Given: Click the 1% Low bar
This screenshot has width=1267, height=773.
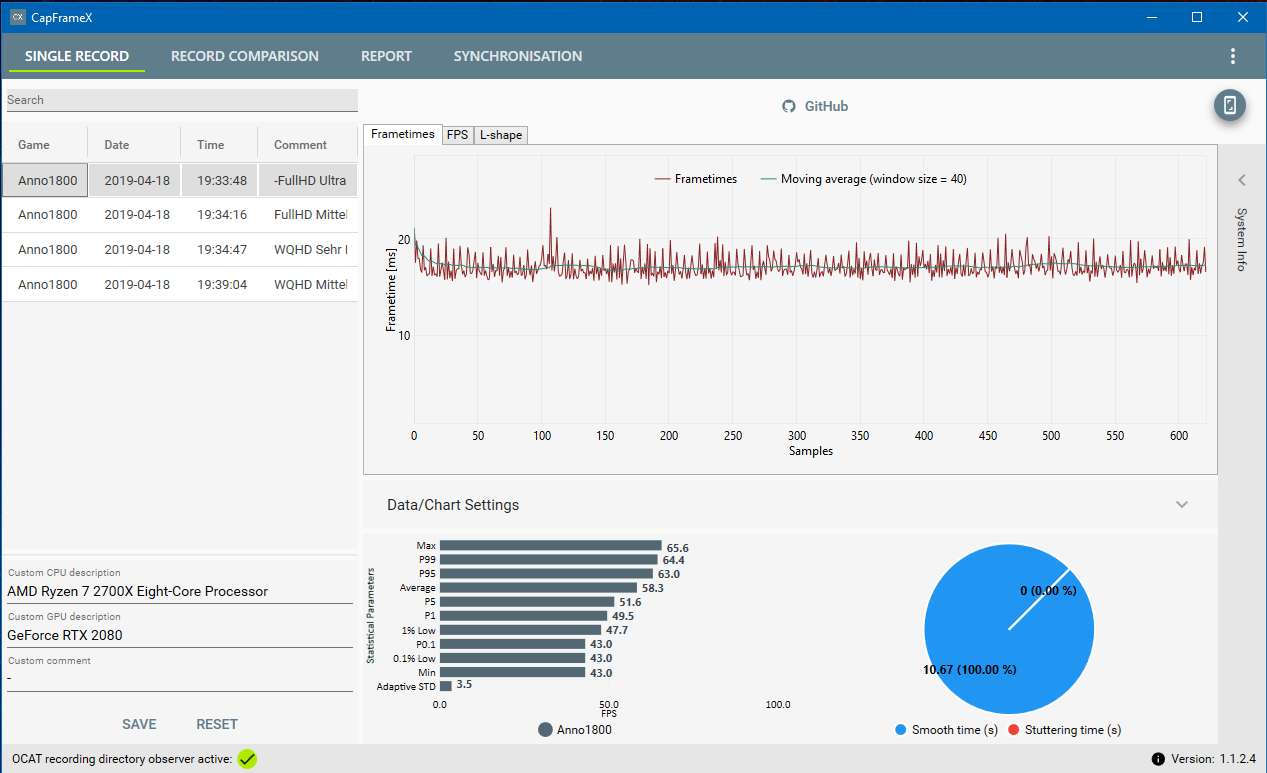Looking at the screenshot, I should pyautogui.click(x=520, y=630).
